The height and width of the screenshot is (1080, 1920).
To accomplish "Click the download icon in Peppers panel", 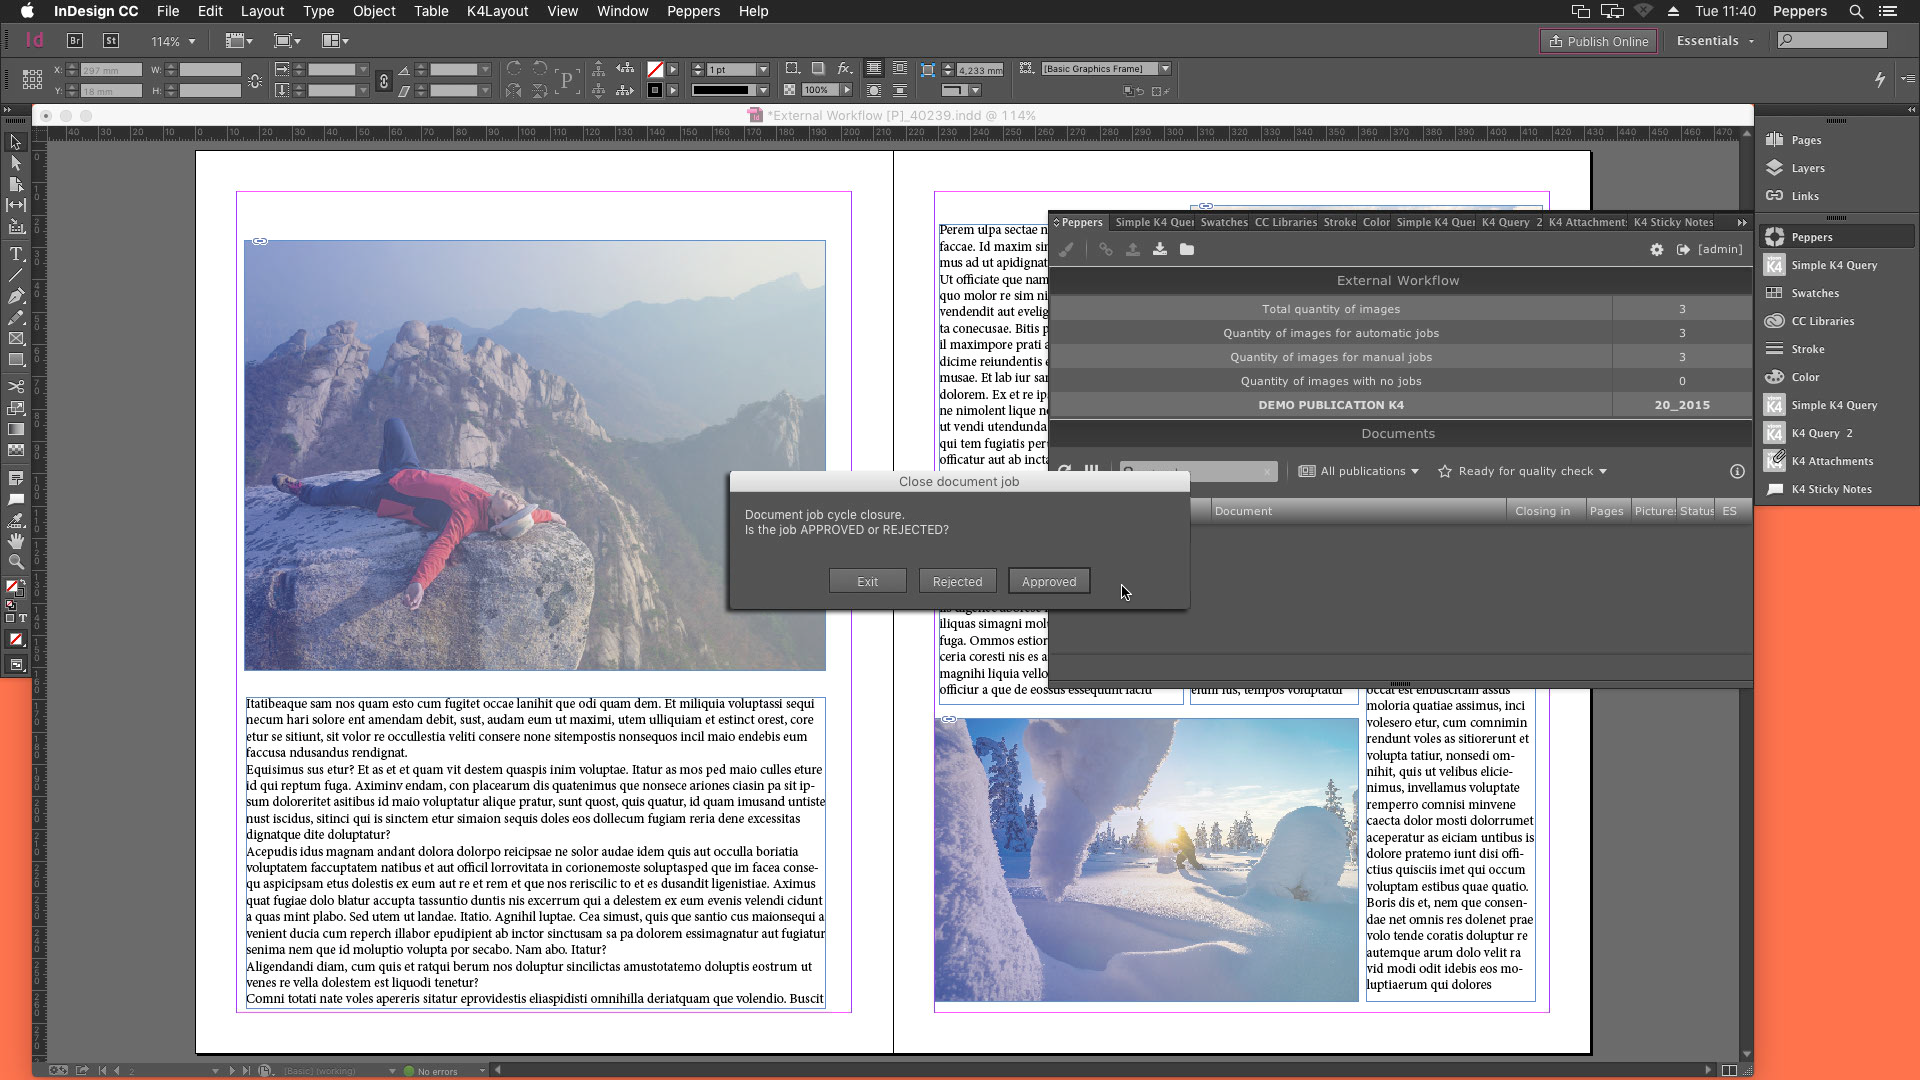I will tap(1159, 249).
